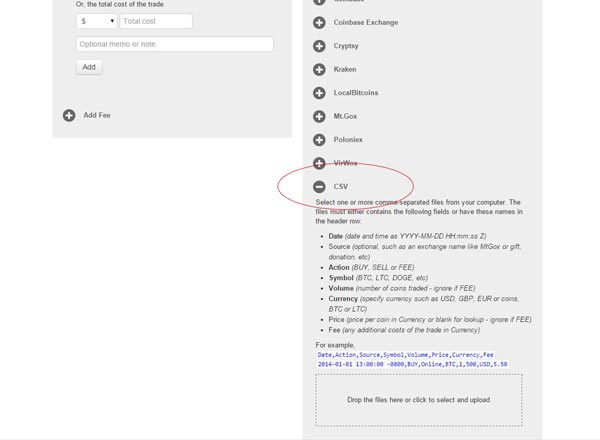The height and width of the screenshot is (440, 600).
Task: Open the currency symbol dropdown
Action: tap(96, 21)
